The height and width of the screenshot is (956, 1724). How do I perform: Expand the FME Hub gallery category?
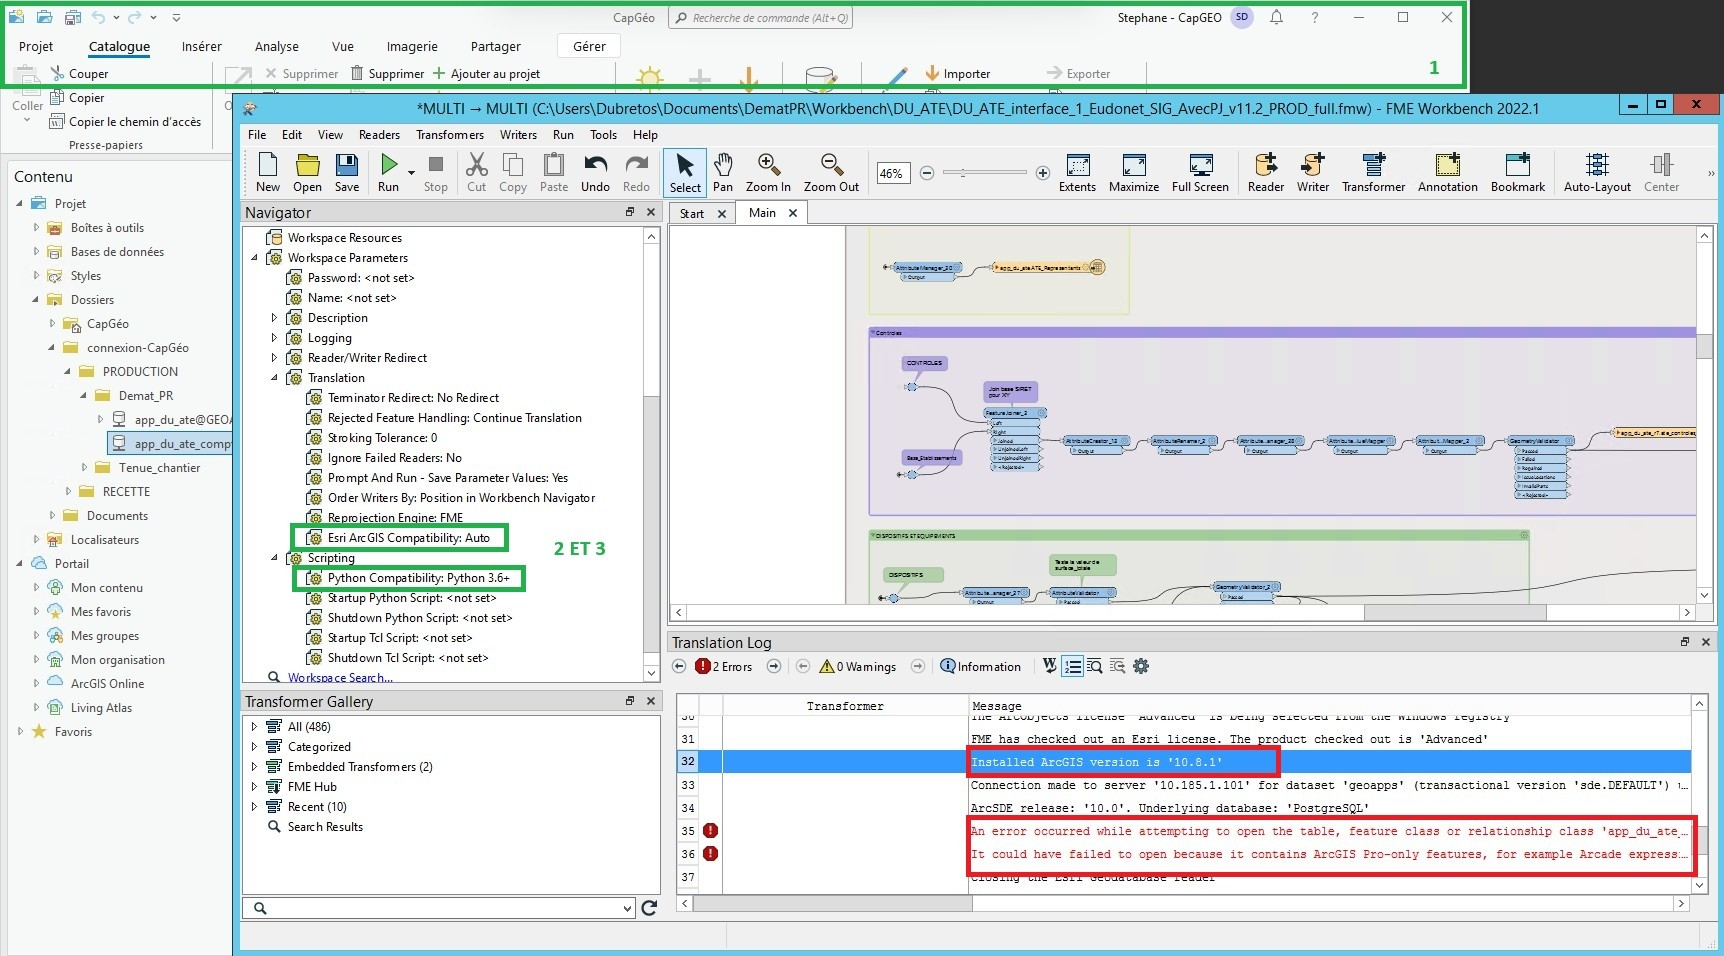click(x=254, y=787)
